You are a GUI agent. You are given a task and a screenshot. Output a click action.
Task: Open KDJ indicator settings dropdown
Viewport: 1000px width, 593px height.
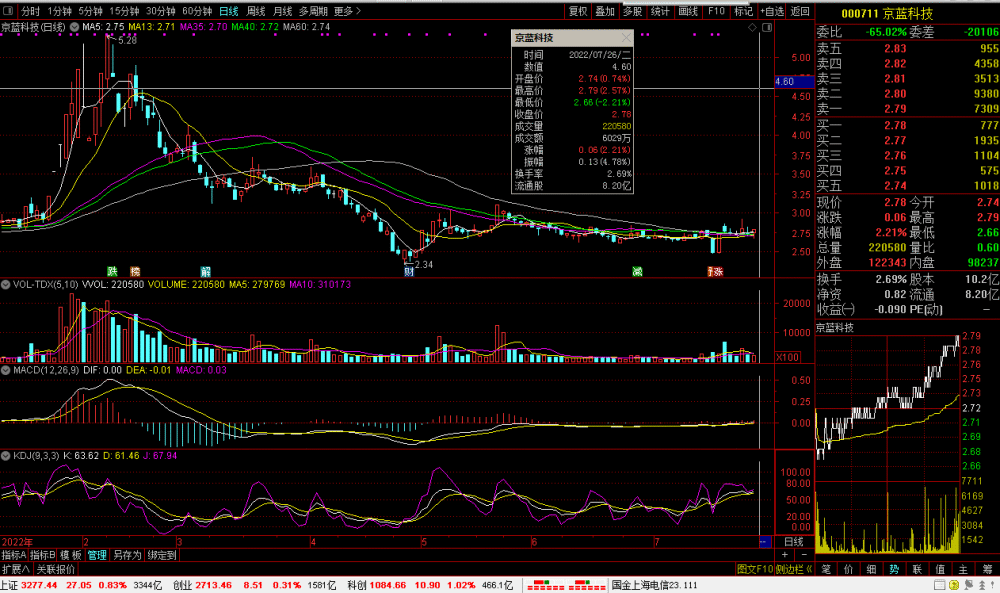[x=6, y=456]
